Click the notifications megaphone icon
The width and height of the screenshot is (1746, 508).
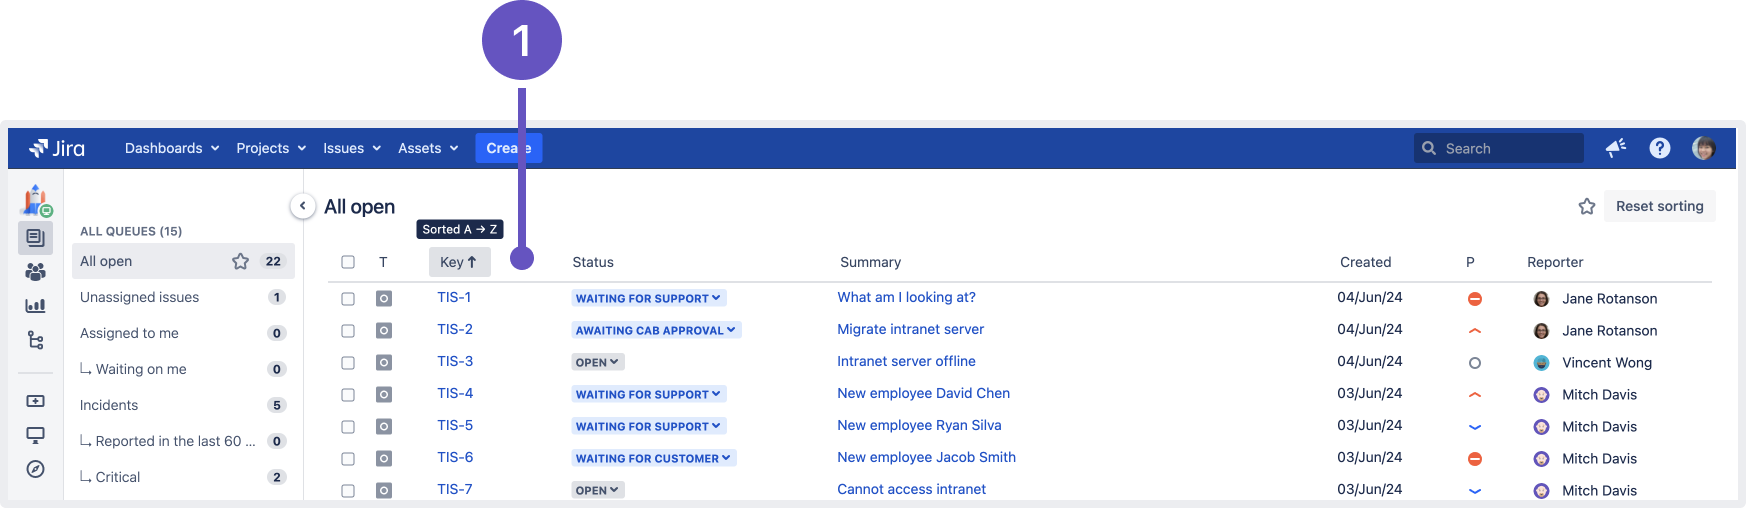(1615, 148)
